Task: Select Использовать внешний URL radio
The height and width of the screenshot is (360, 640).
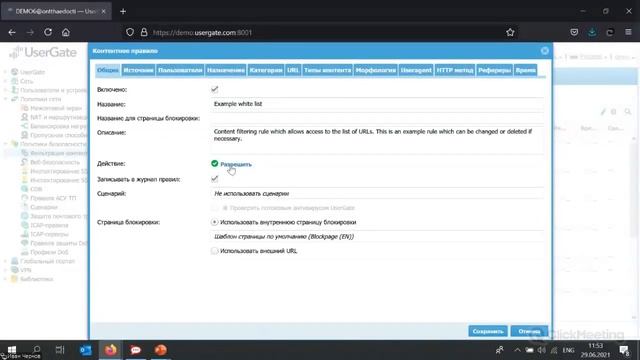Action: click(x=214, y=251)
